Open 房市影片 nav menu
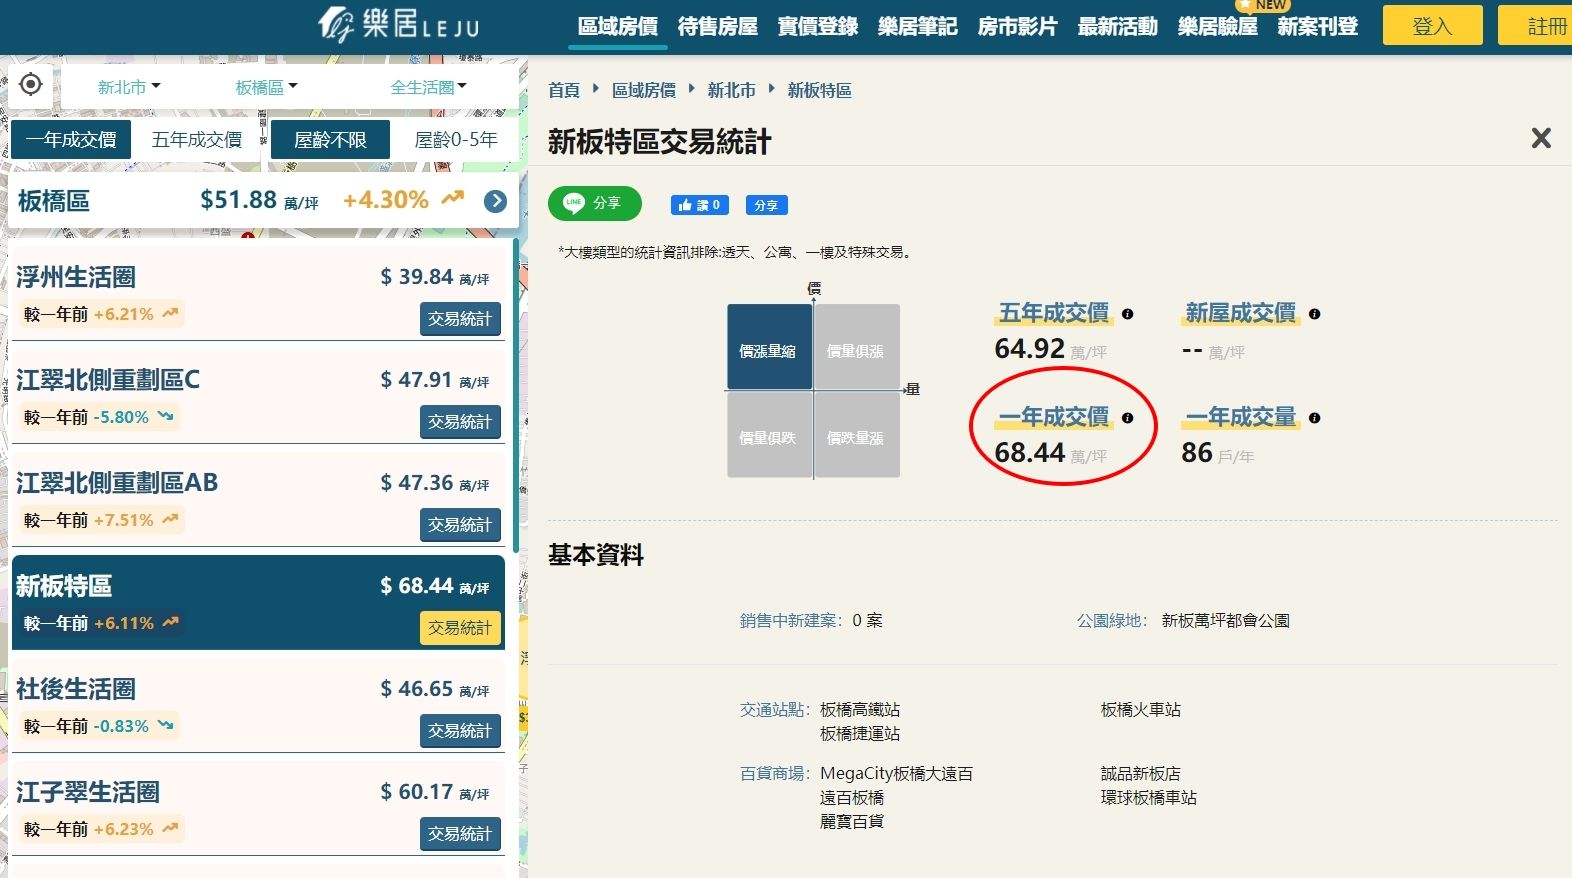Image resolution: width=1572 pixels, height=878 pixels. (1018, 27)
